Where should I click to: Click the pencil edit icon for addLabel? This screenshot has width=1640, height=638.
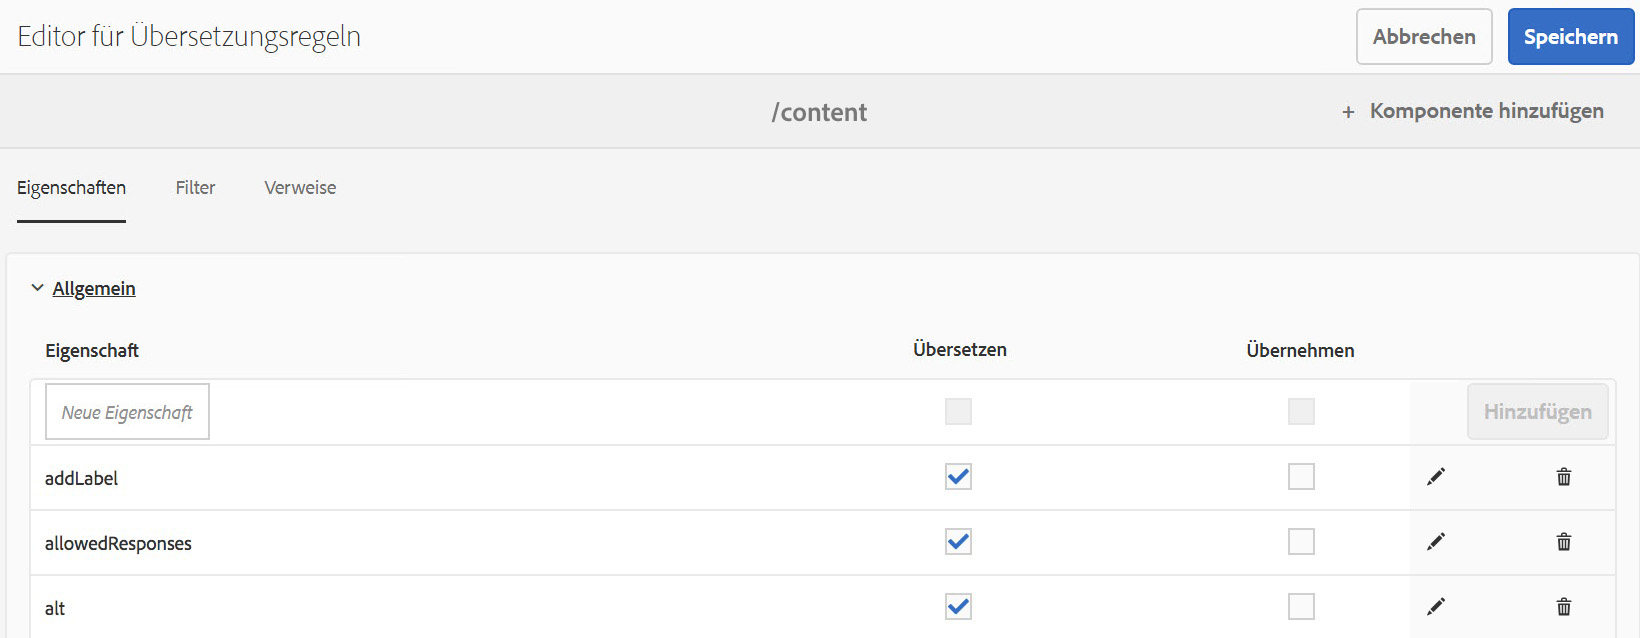[x=1436, y=477]
